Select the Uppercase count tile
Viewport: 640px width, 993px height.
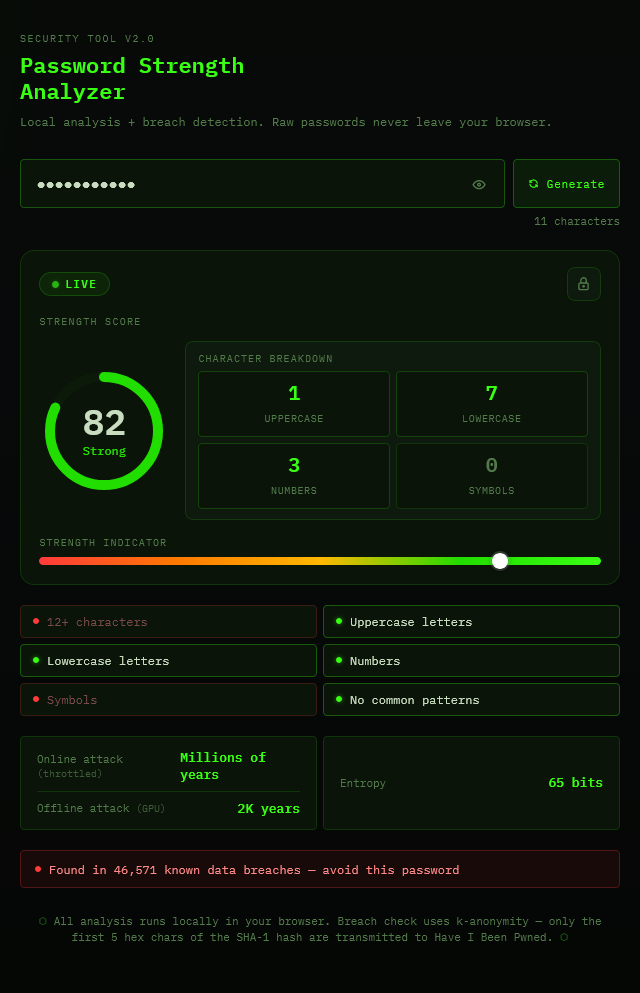[x=294, y=403]
